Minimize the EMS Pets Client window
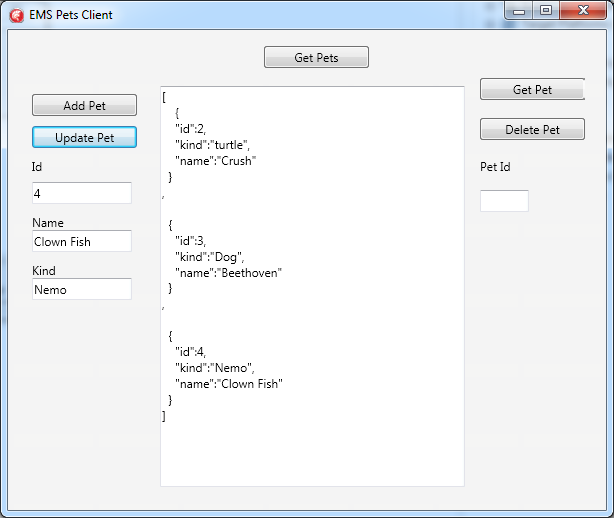 (518, 11)
